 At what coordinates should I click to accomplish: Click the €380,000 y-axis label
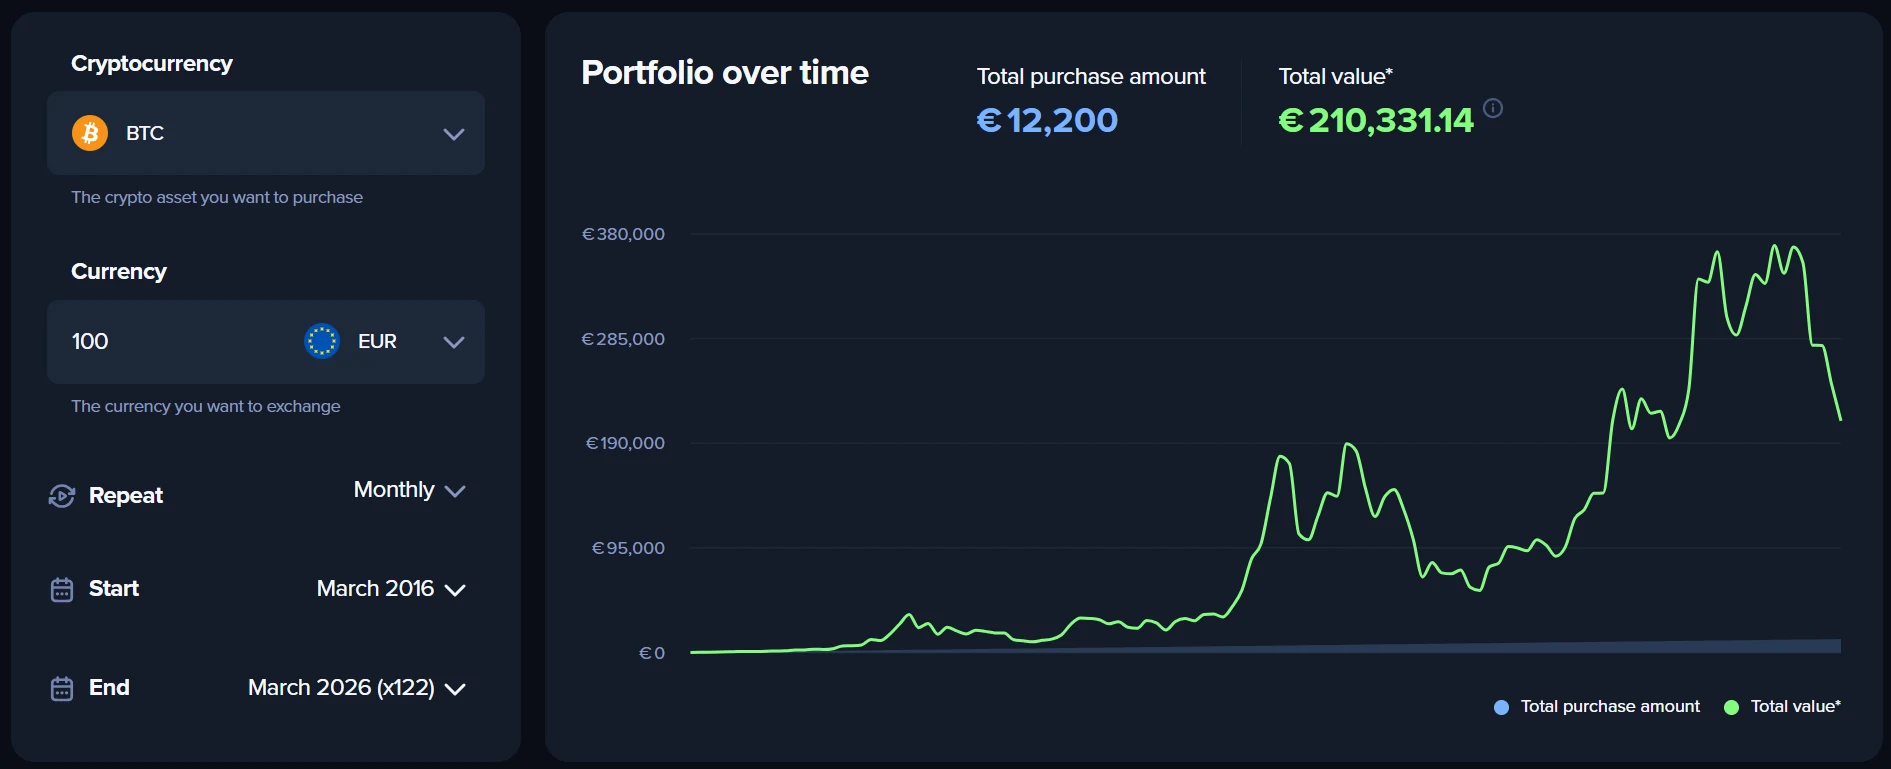(623, 234)
